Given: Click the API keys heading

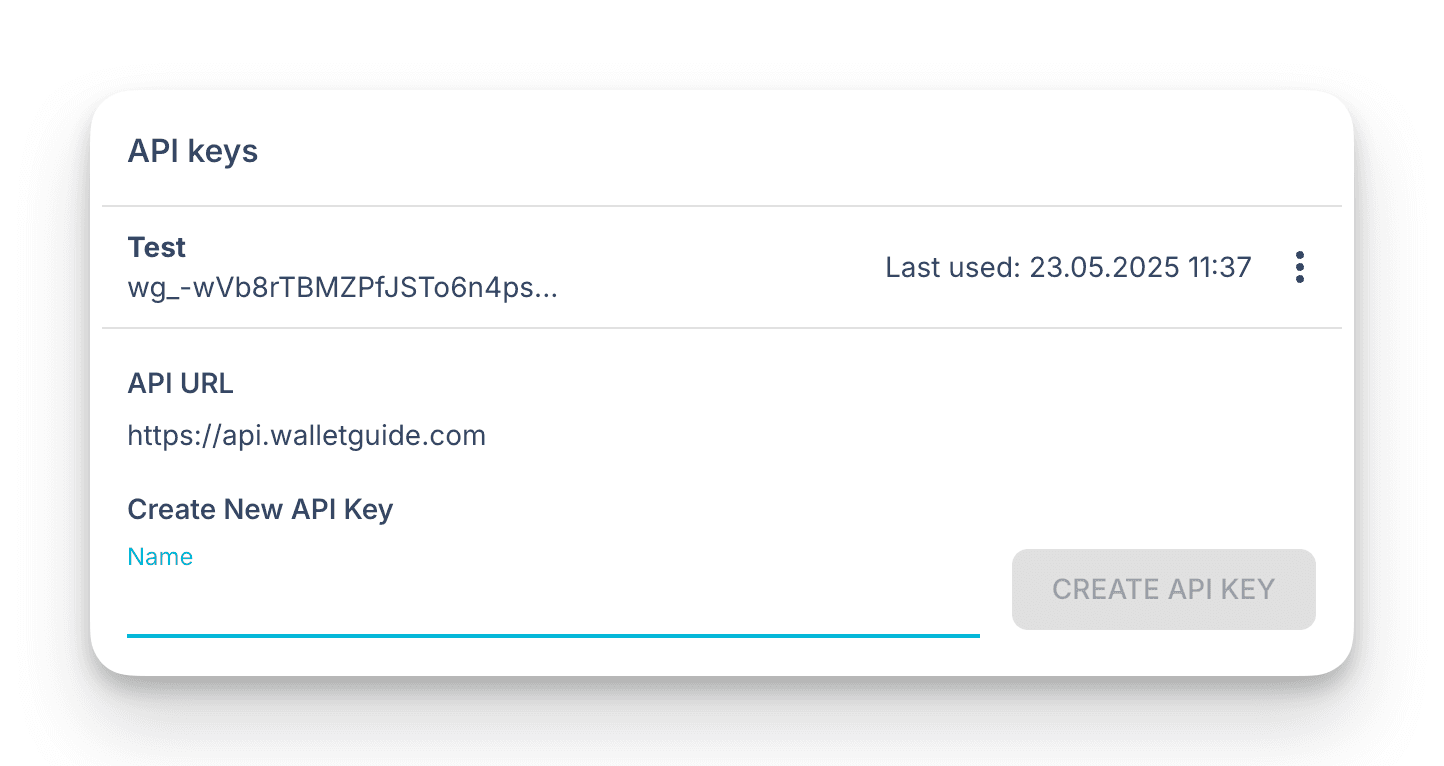Looking at the screenshot, I should pyautogui.click(x=192, y=151).
